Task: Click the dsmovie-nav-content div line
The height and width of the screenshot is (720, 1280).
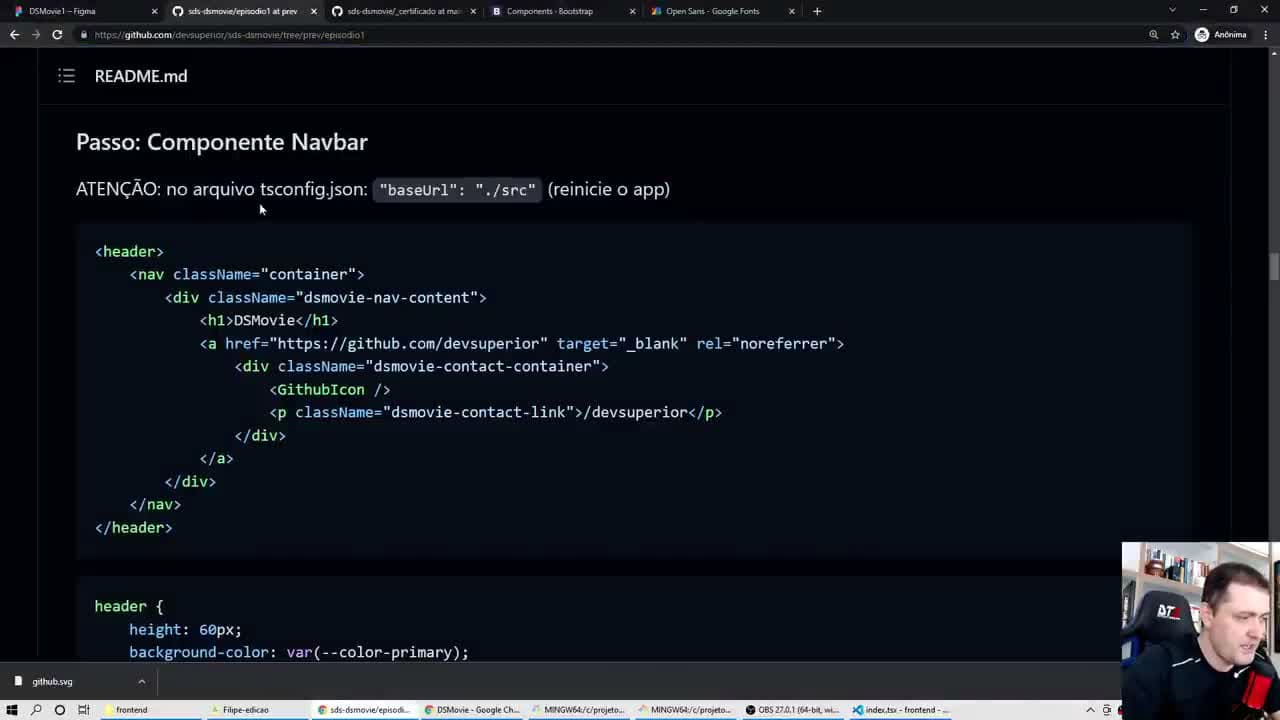Action: (326, 297)
